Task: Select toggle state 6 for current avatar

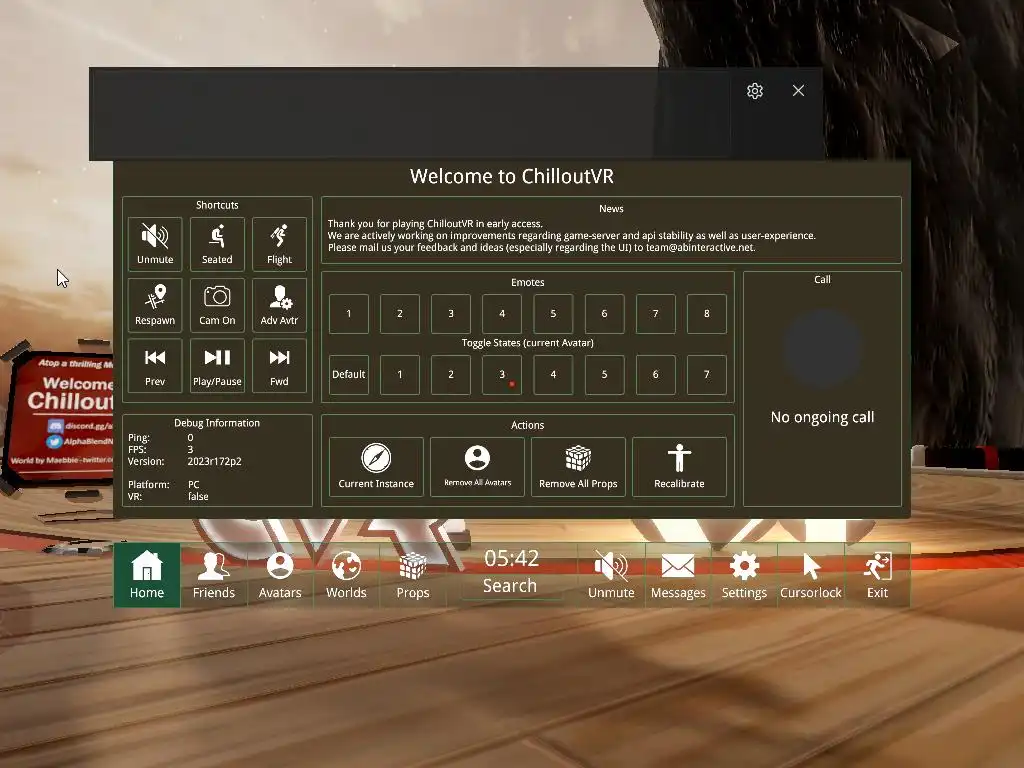Action: tap(655, 374)
